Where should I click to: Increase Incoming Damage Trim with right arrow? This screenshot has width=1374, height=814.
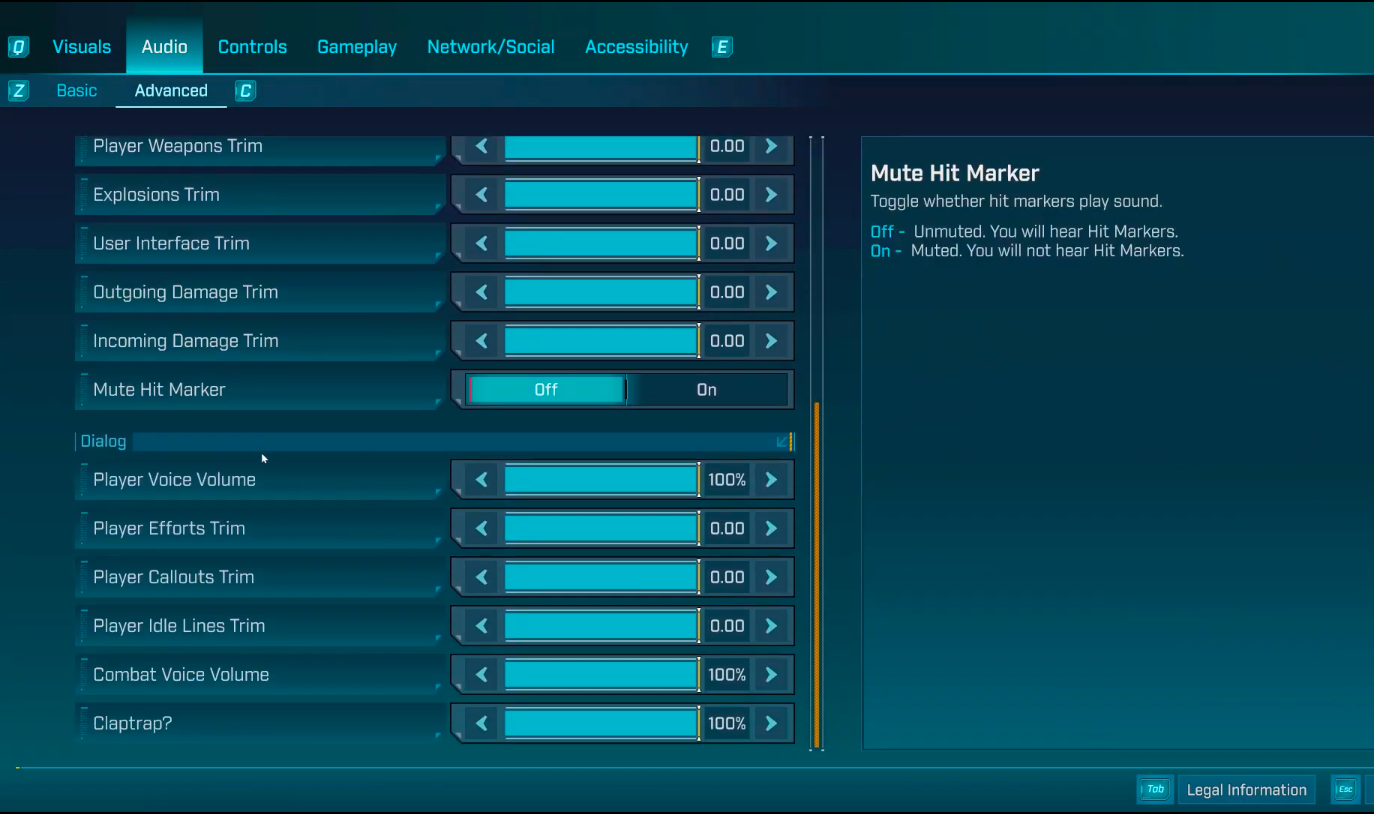tap(771, 341)
